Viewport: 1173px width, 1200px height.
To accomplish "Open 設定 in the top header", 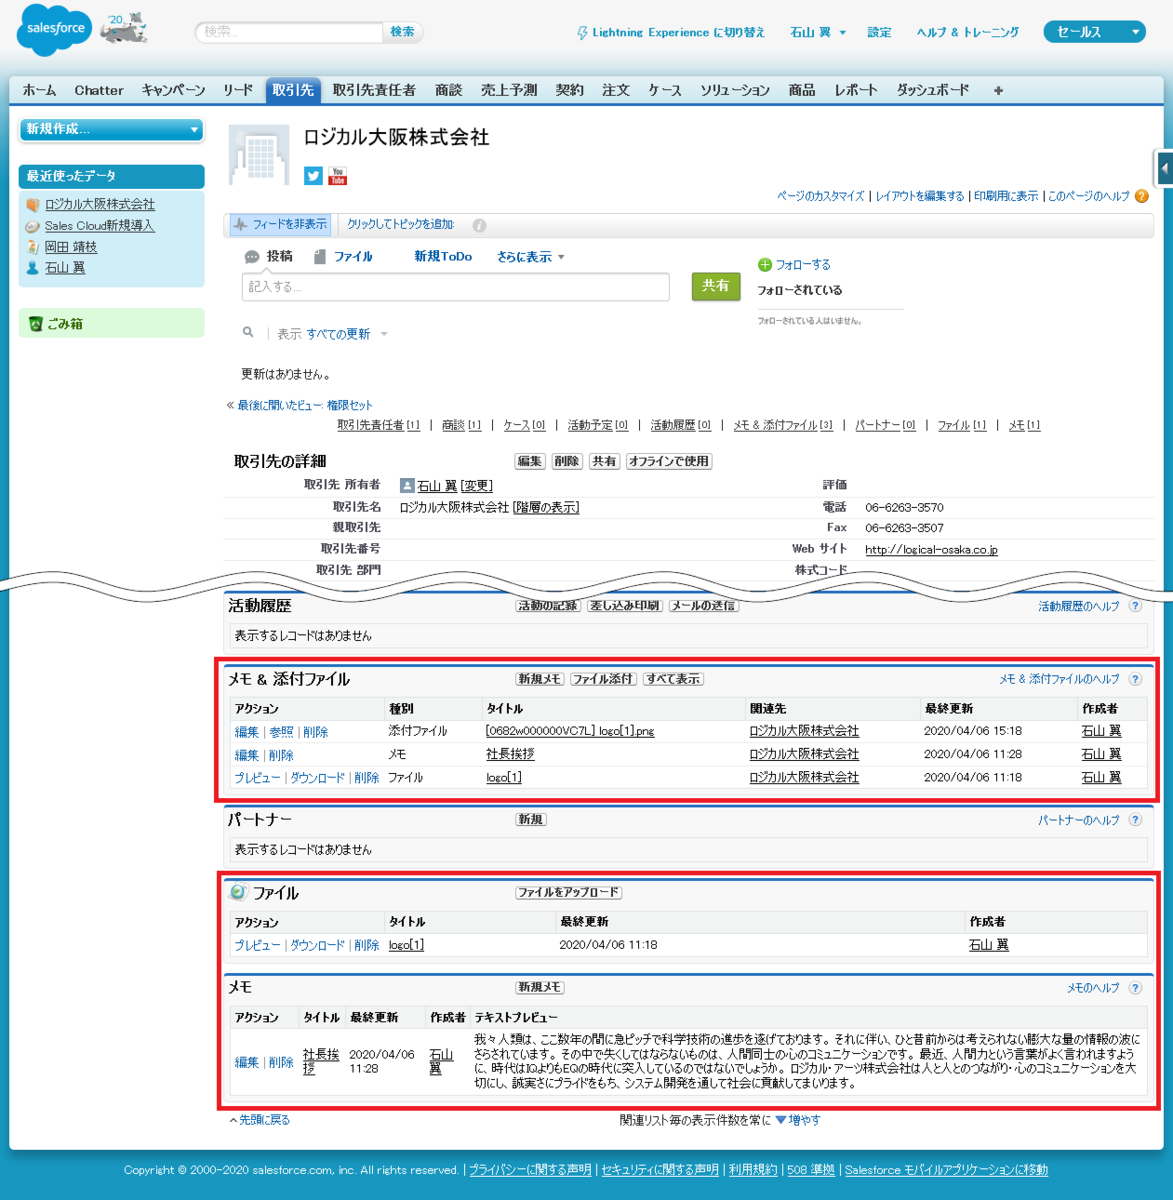I will [x=880, y=32].
